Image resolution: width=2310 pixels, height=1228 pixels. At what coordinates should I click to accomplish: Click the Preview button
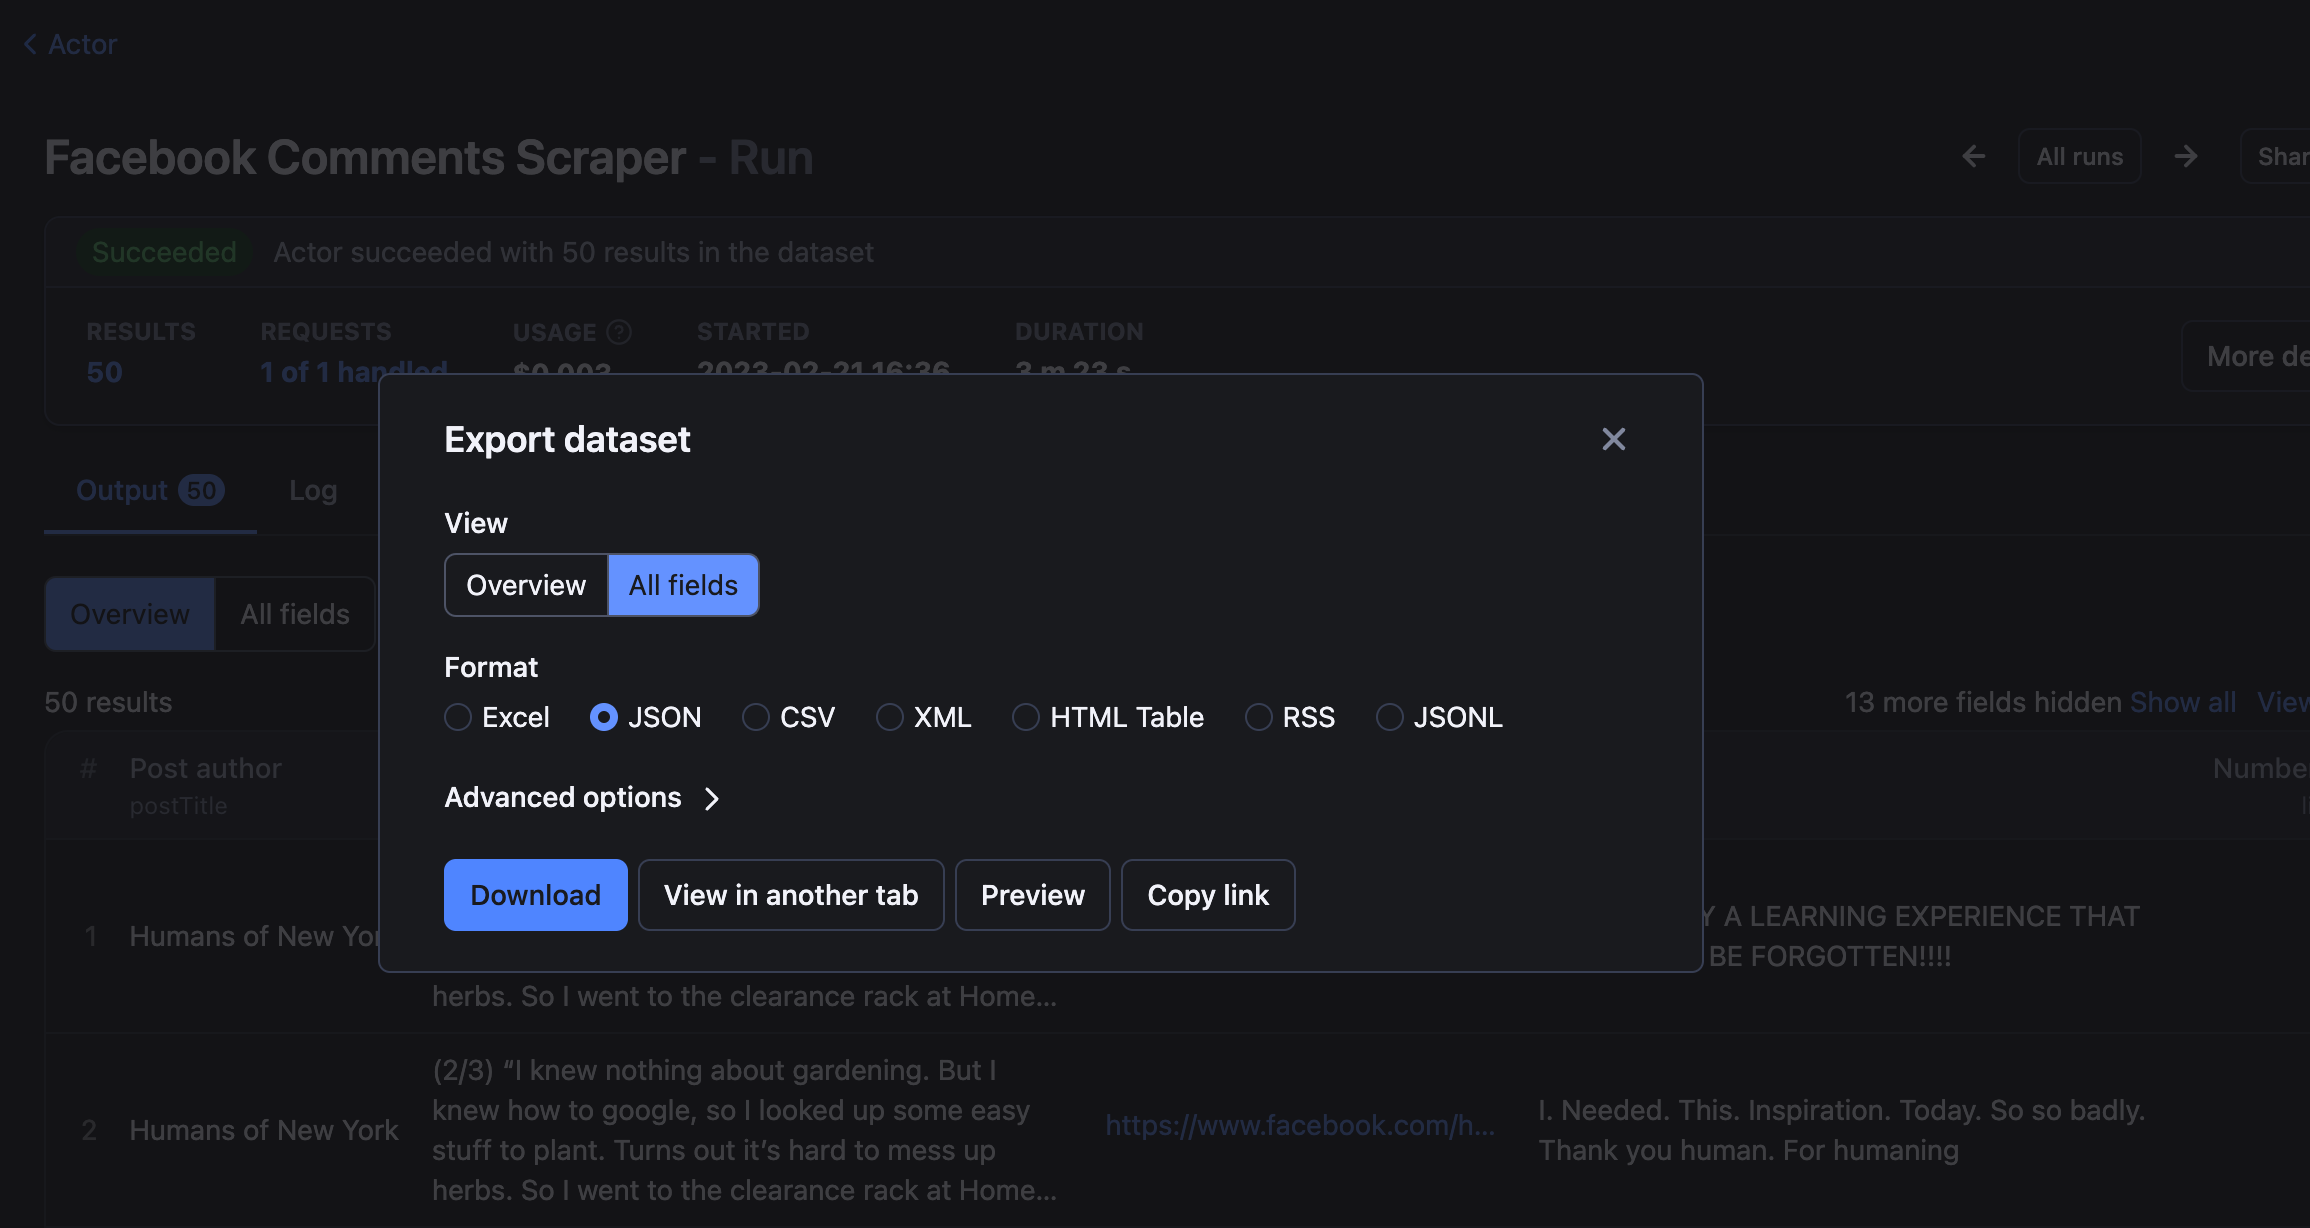point(1033,895)
